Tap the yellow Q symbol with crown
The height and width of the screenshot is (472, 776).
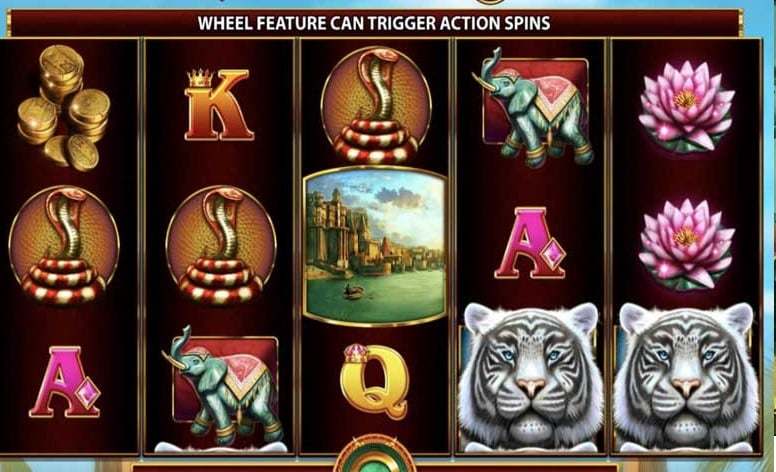pyautogui.click(x=375, y=381)
